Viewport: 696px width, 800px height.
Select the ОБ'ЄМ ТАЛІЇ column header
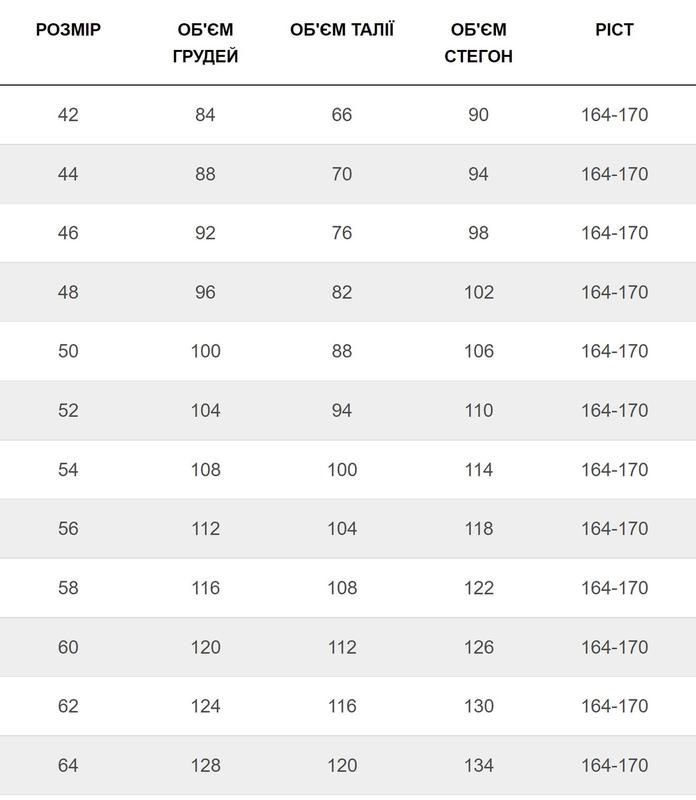pos(342,29)
